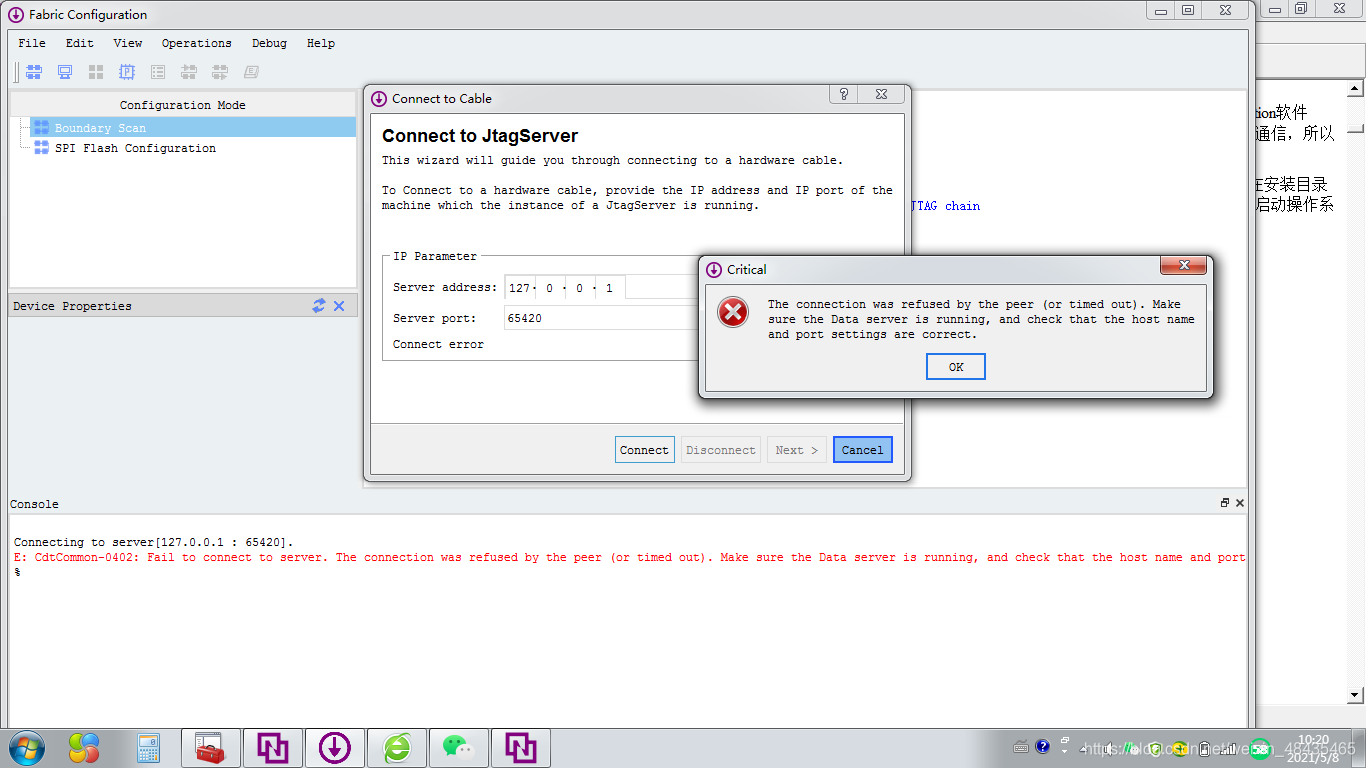Click the refresh icon in Device Properties
The height and width of the screenshot is (768, 1366).
tap(319, 306)
